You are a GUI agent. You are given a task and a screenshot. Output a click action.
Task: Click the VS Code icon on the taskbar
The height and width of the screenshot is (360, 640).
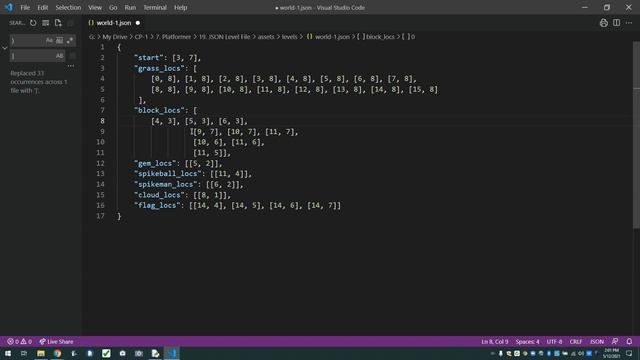(172, 353)
